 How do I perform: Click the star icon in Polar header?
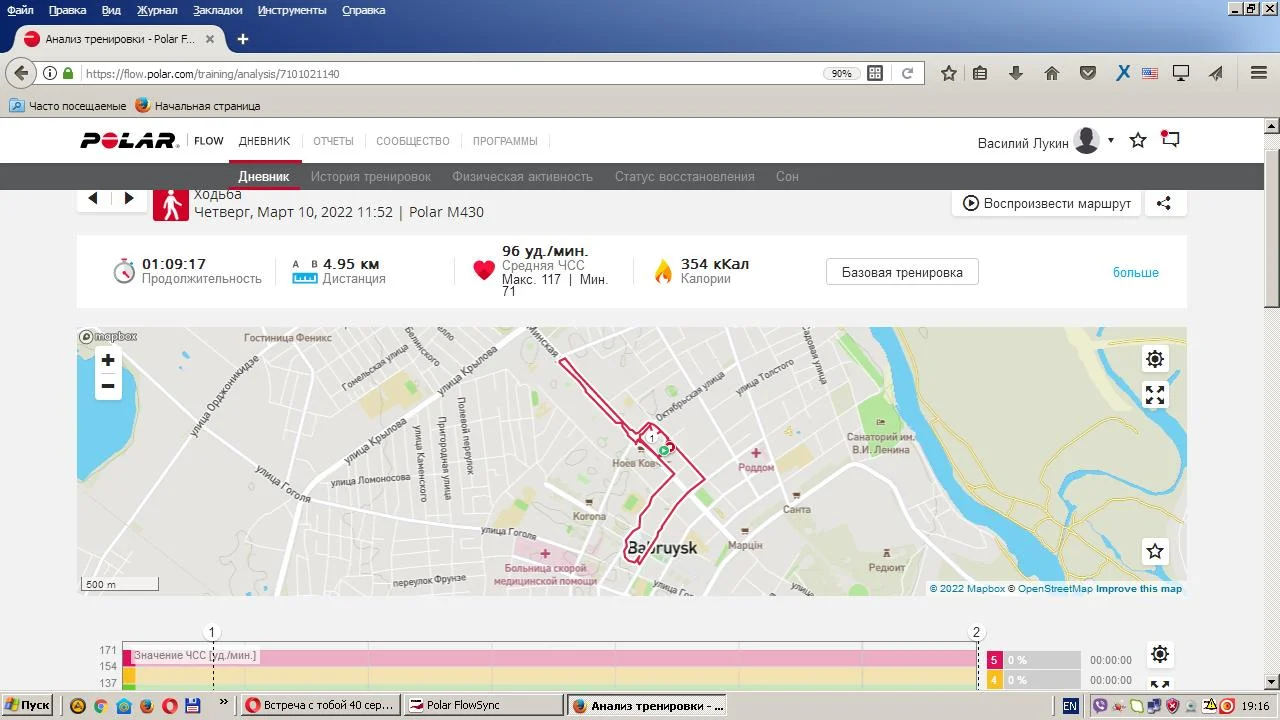(1138, 141)
